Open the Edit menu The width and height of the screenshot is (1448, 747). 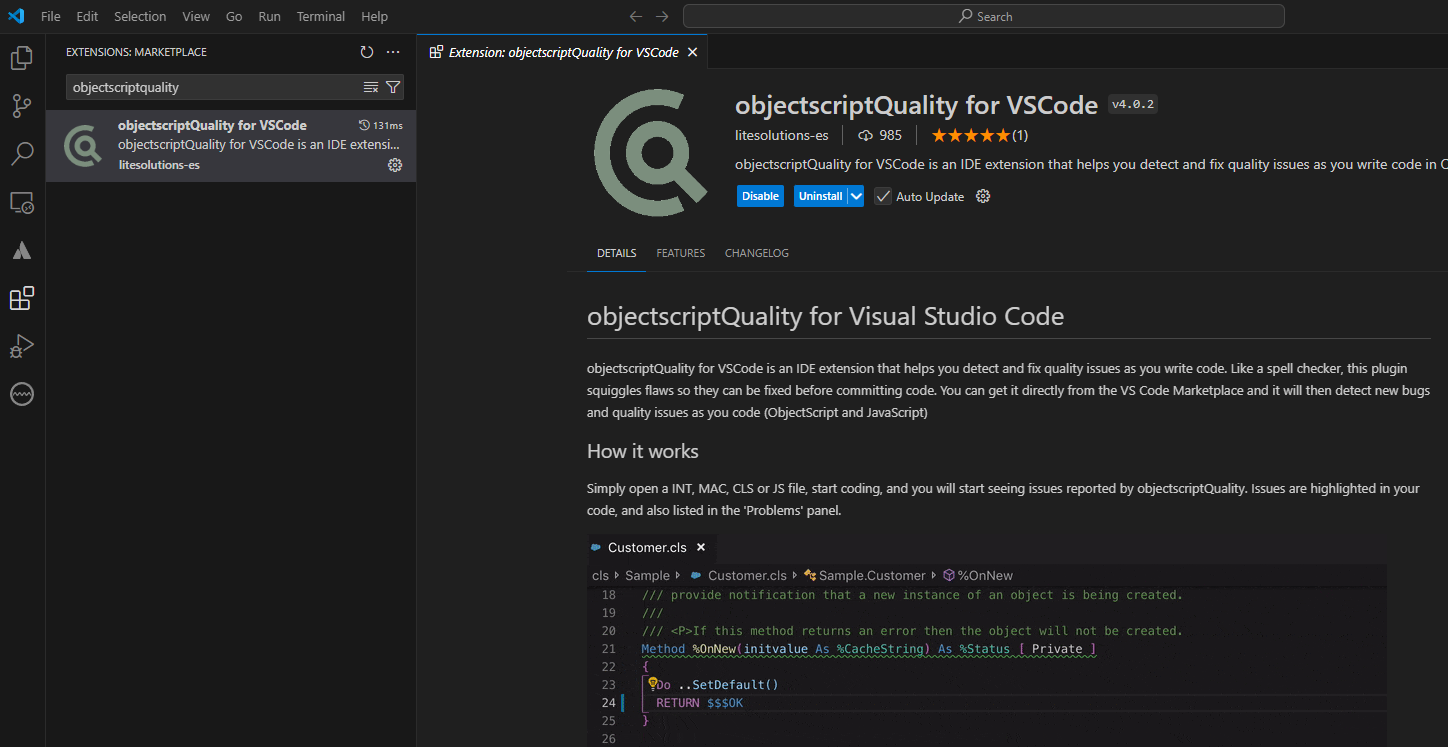pyautogui.click(x=87, y=16)
